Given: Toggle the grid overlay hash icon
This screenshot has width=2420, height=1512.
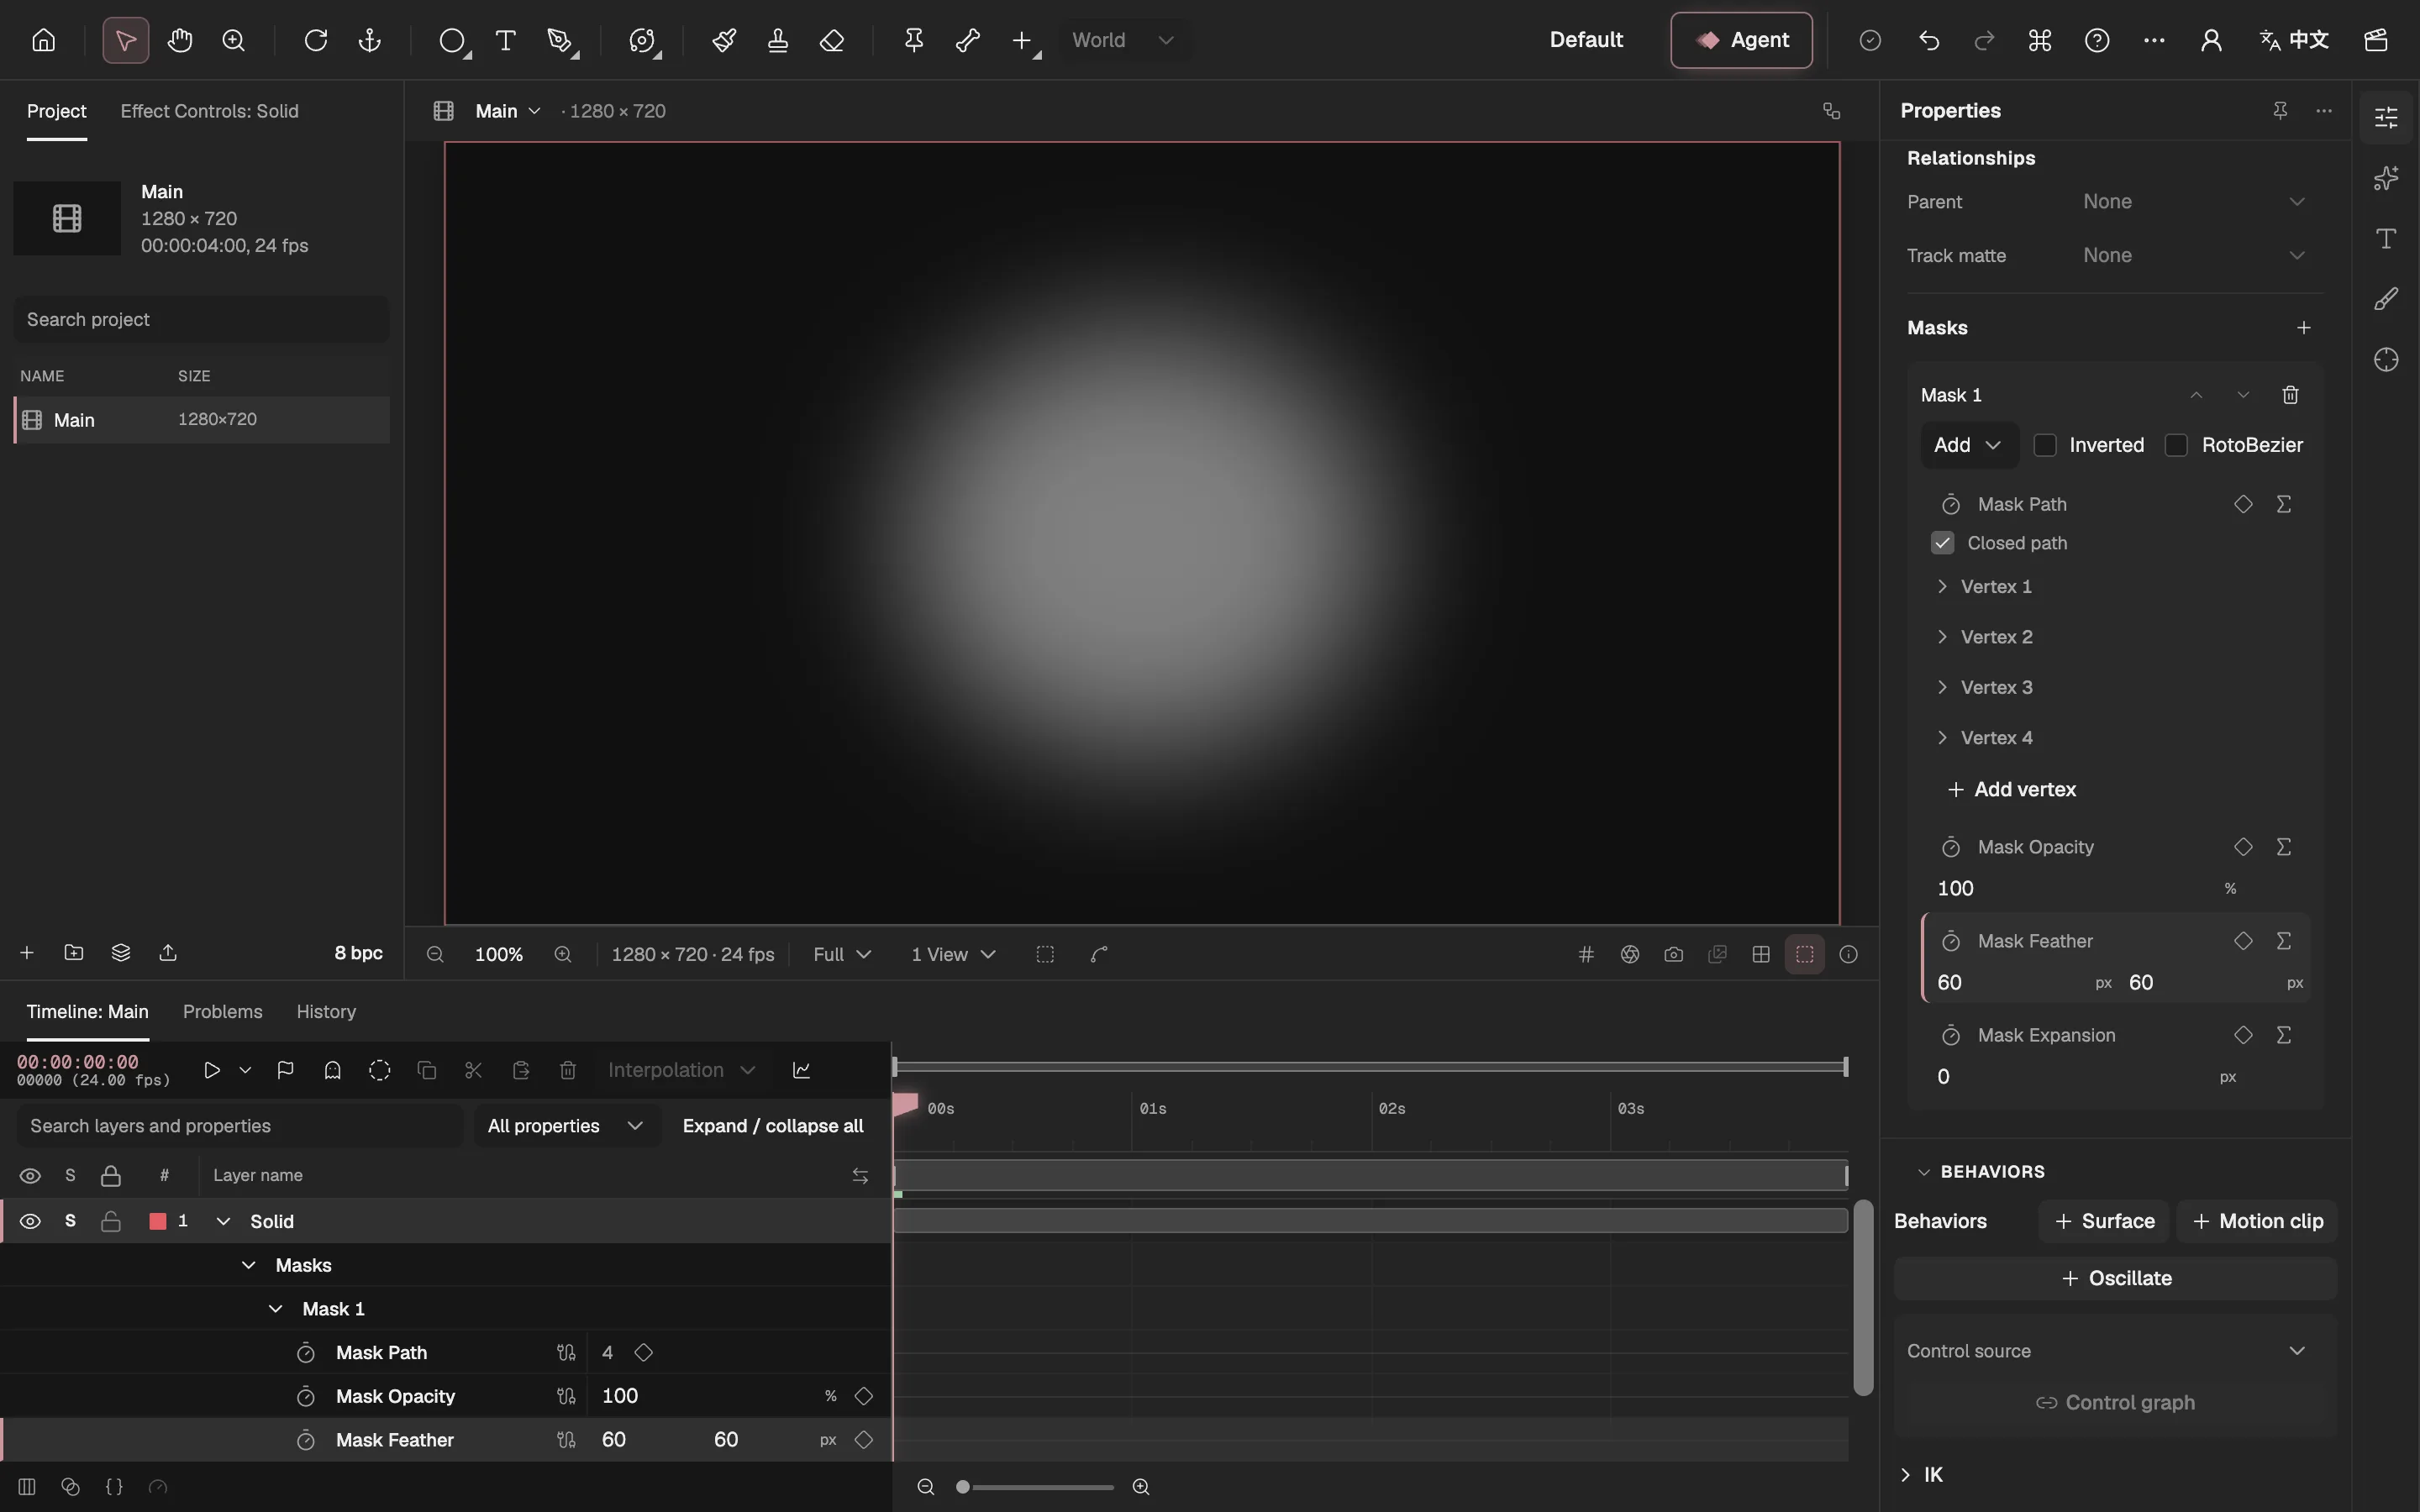Looking at the screenshot, I should pyautogui.click(x=1586, y=954).
